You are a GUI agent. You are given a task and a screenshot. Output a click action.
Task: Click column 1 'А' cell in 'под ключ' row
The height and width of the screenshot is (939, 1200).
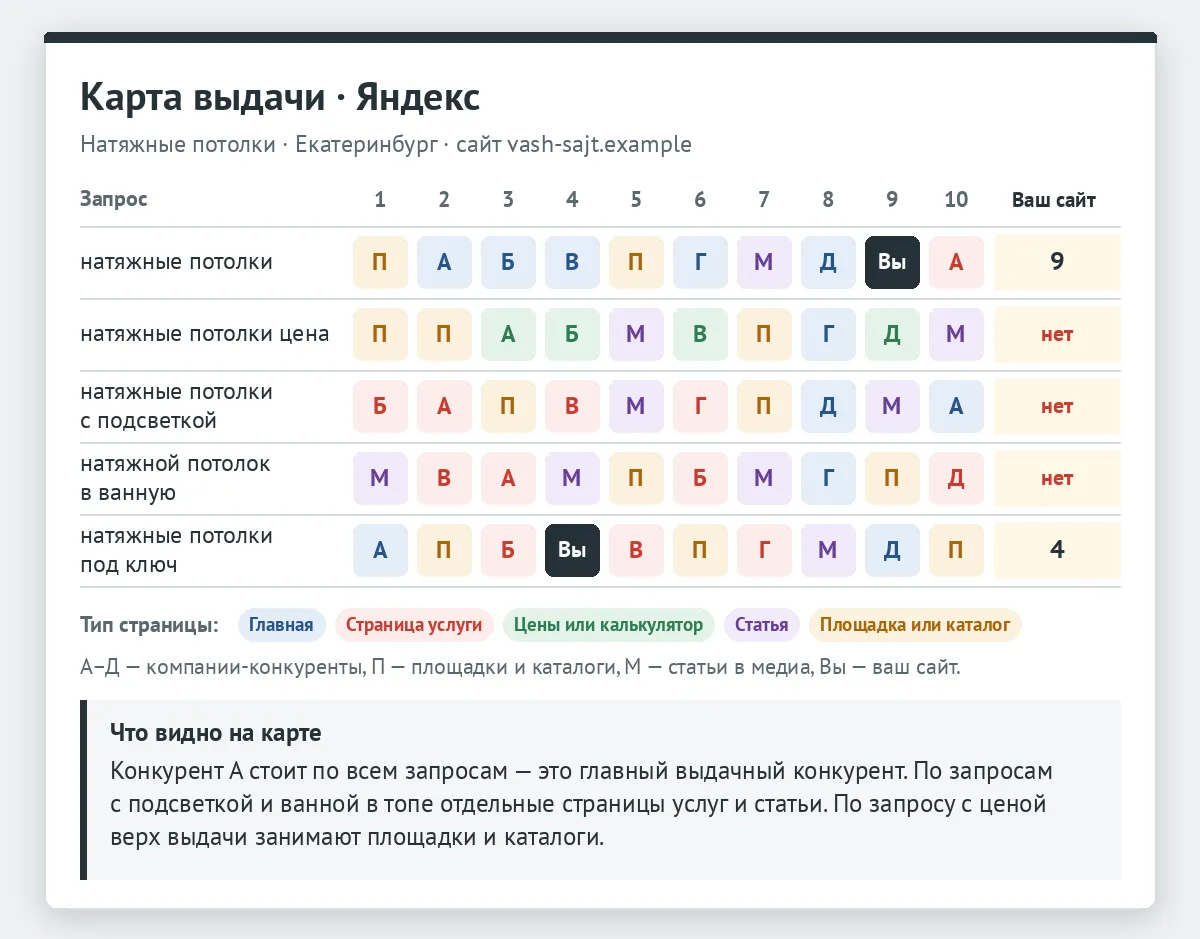380,551
